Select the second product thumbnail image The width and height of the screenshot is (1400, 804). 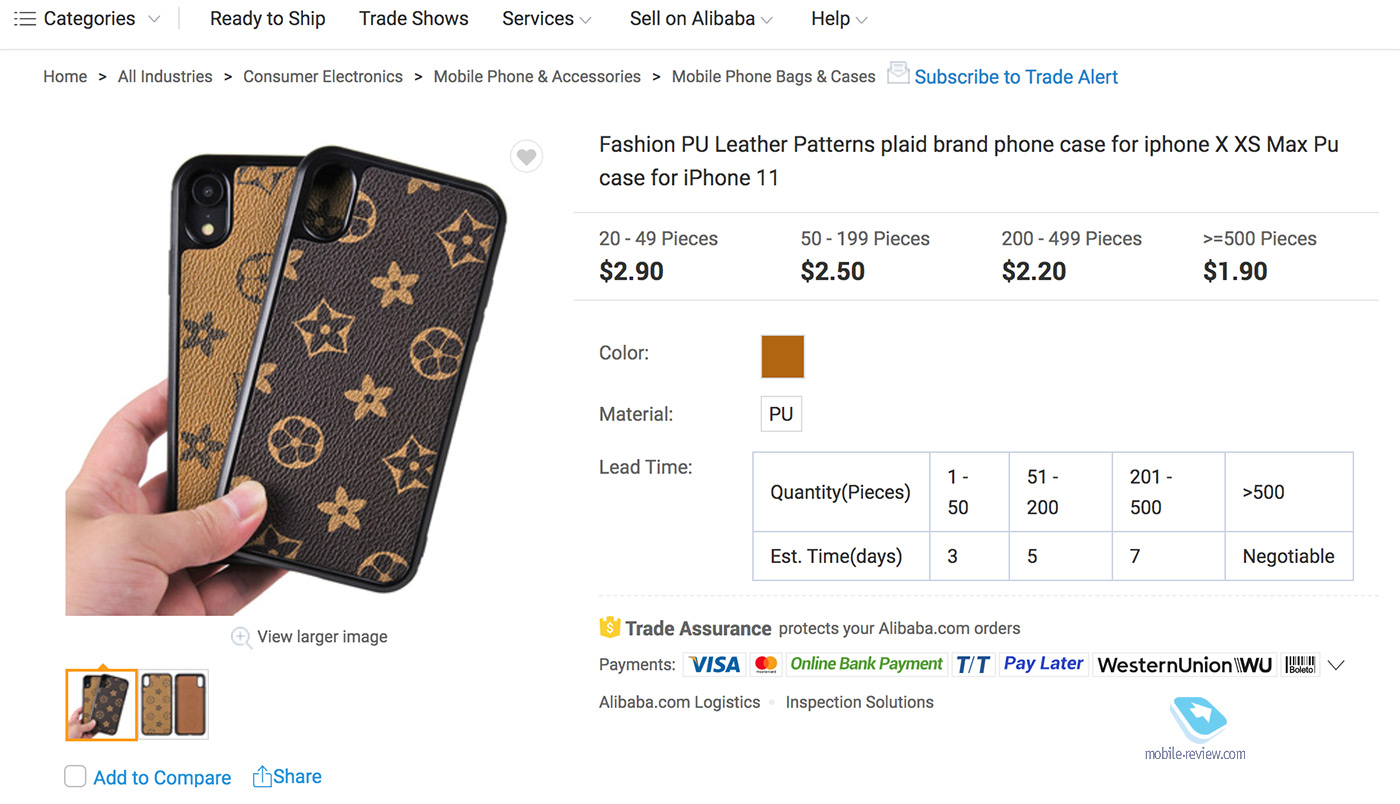tap(173, 705)
